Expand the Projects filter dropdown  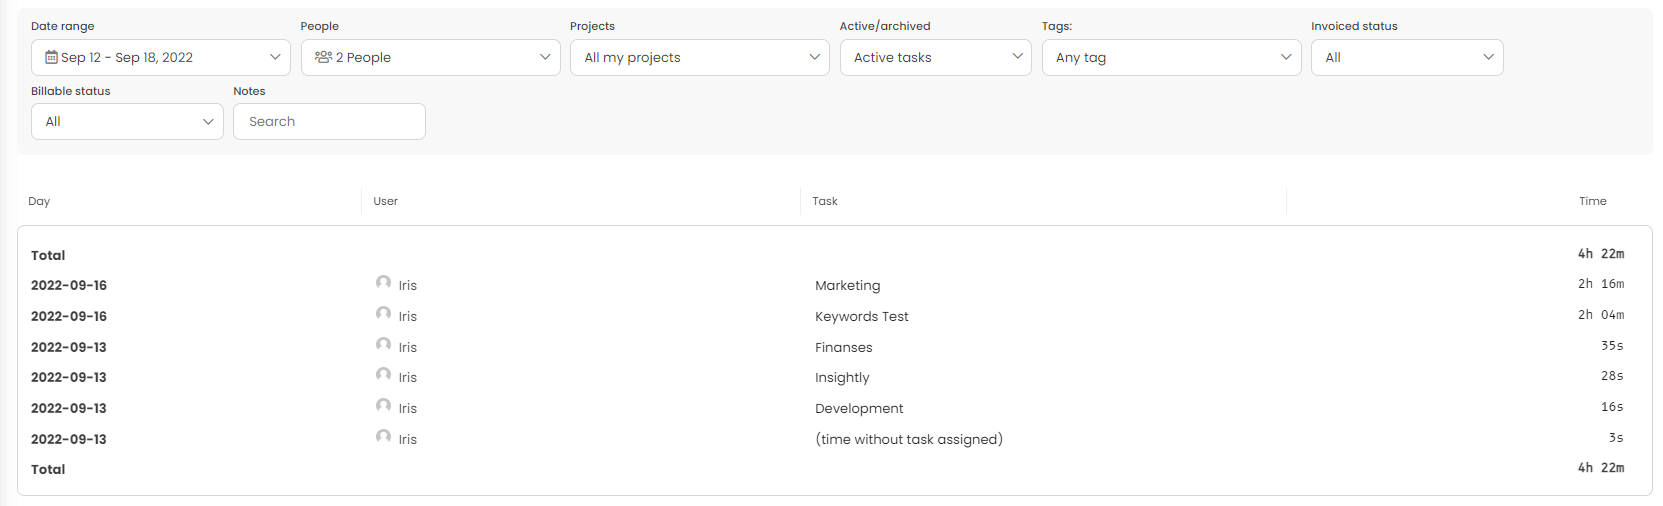pos(699,58)
